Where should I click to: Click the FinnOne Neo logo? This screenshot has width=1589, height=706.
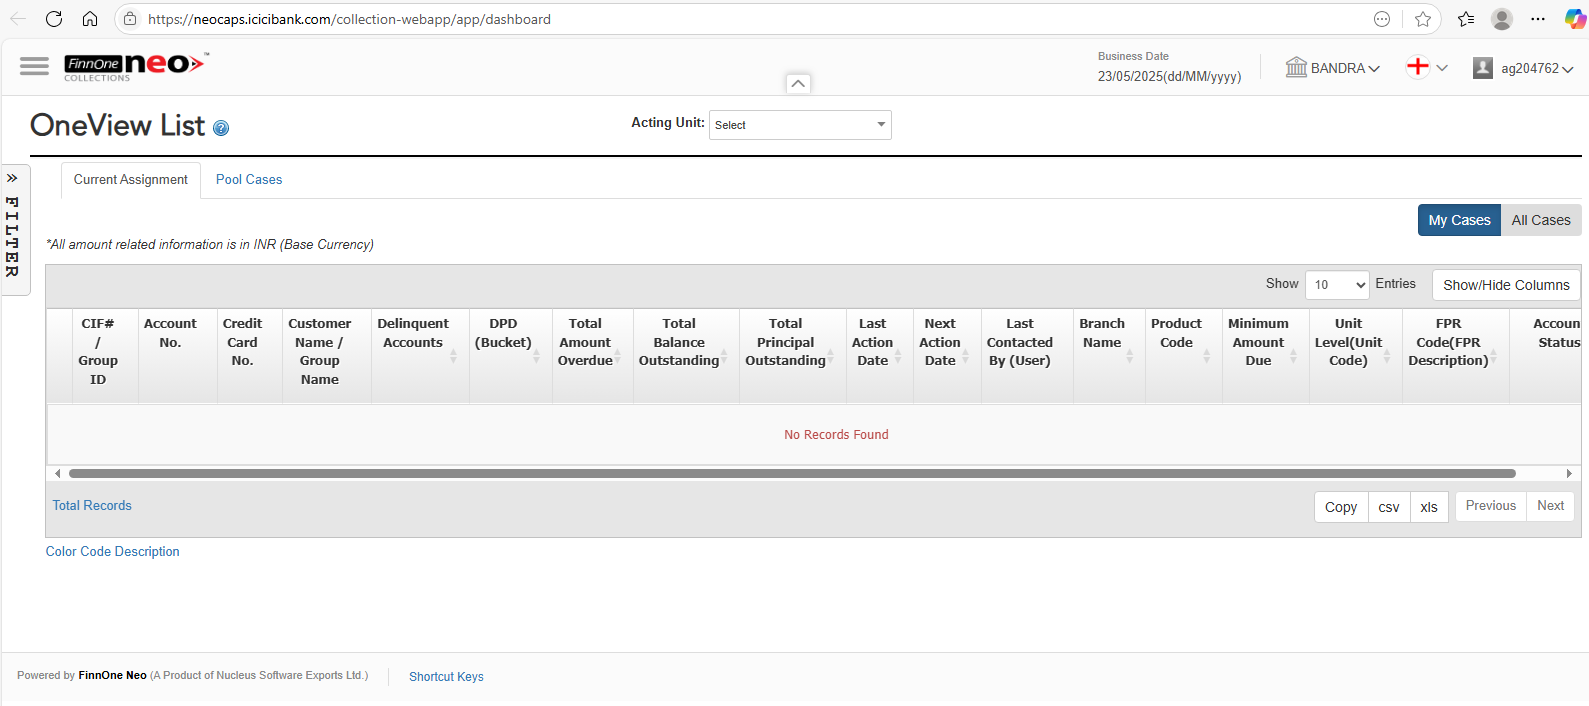[x=134, y=67]
